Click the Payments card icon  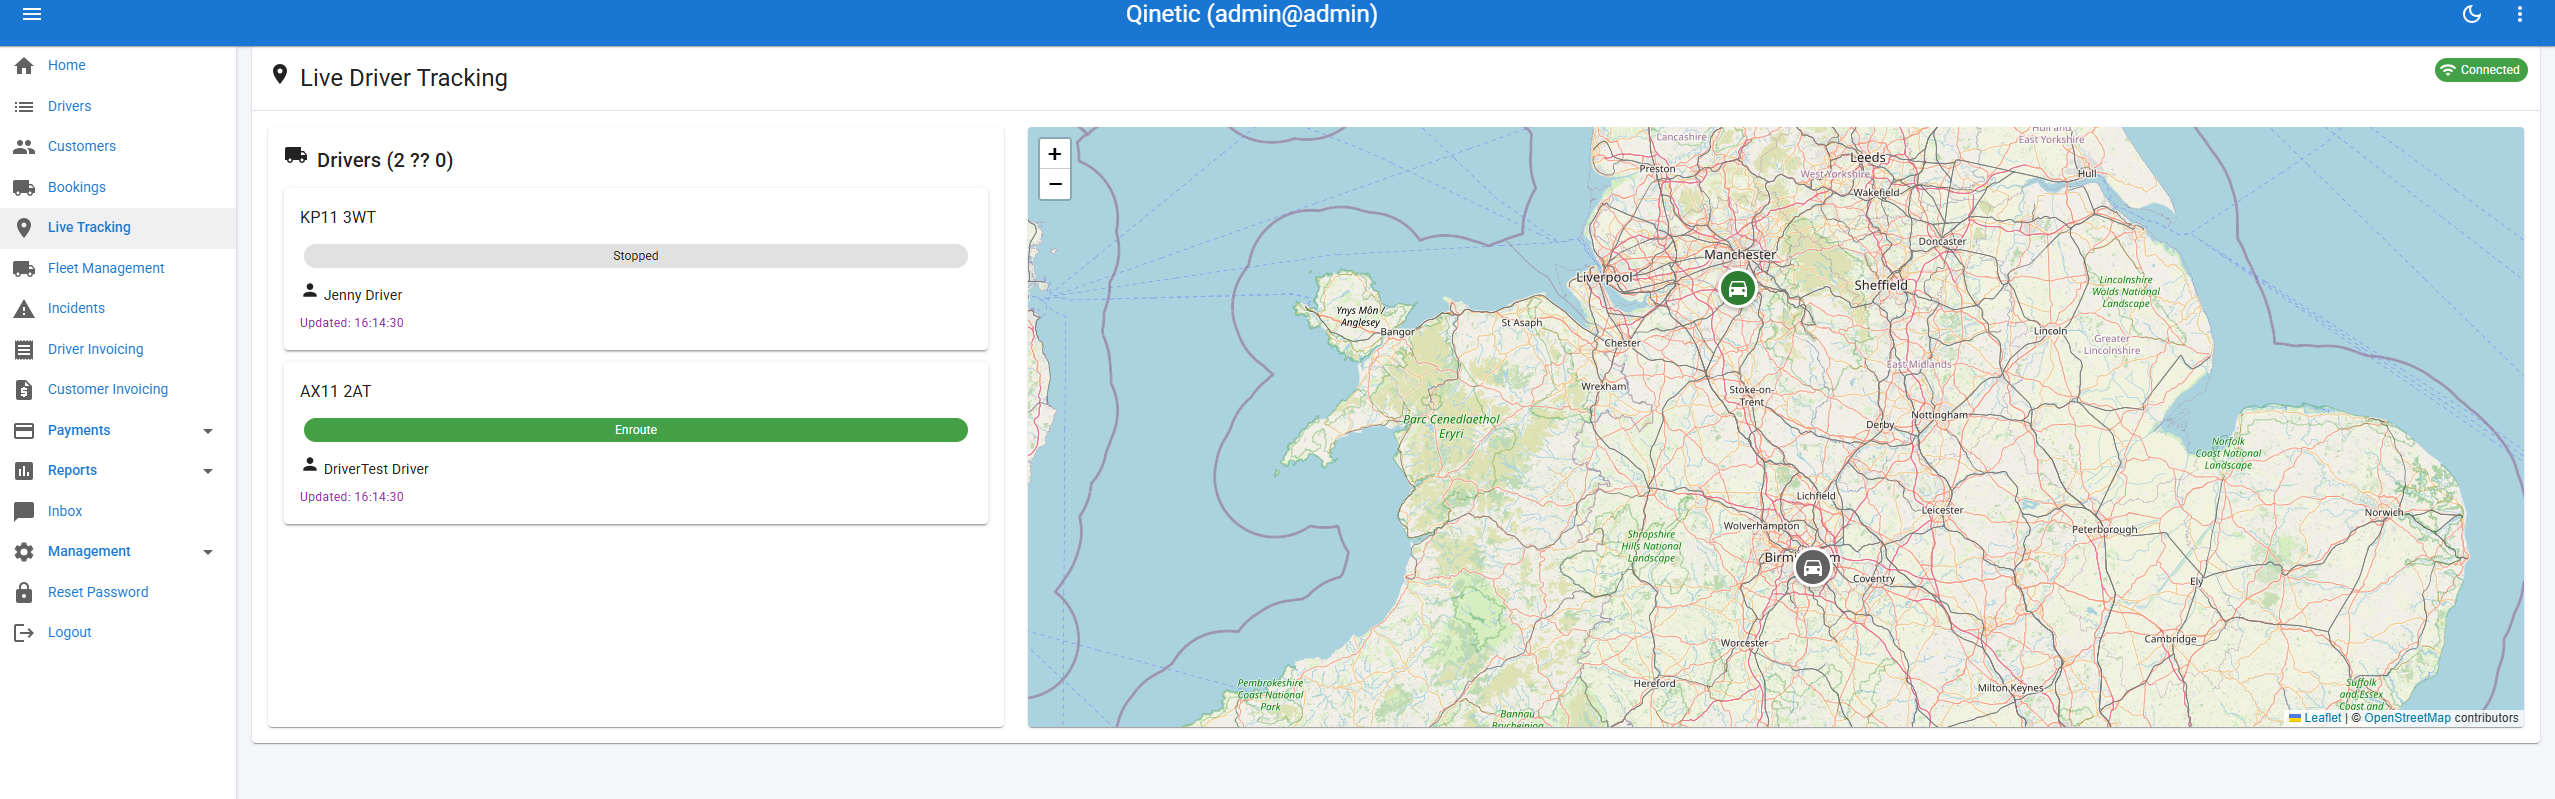(24, 430)
